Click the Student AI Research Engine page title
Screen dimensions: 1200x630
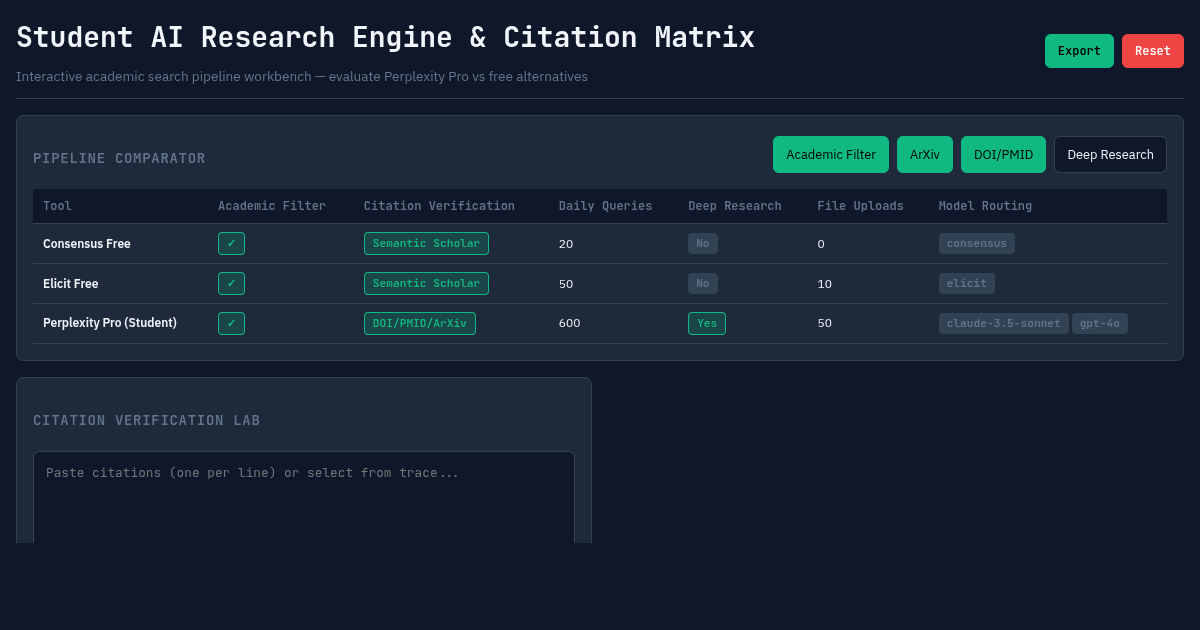pyautogui.click(x=385, y=37)
